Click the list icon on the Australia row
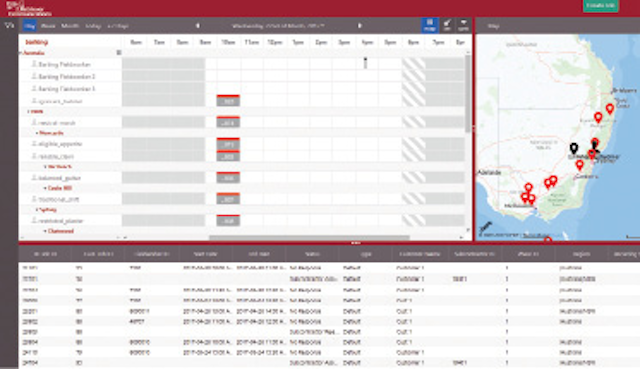 click(x=119, y=53)
